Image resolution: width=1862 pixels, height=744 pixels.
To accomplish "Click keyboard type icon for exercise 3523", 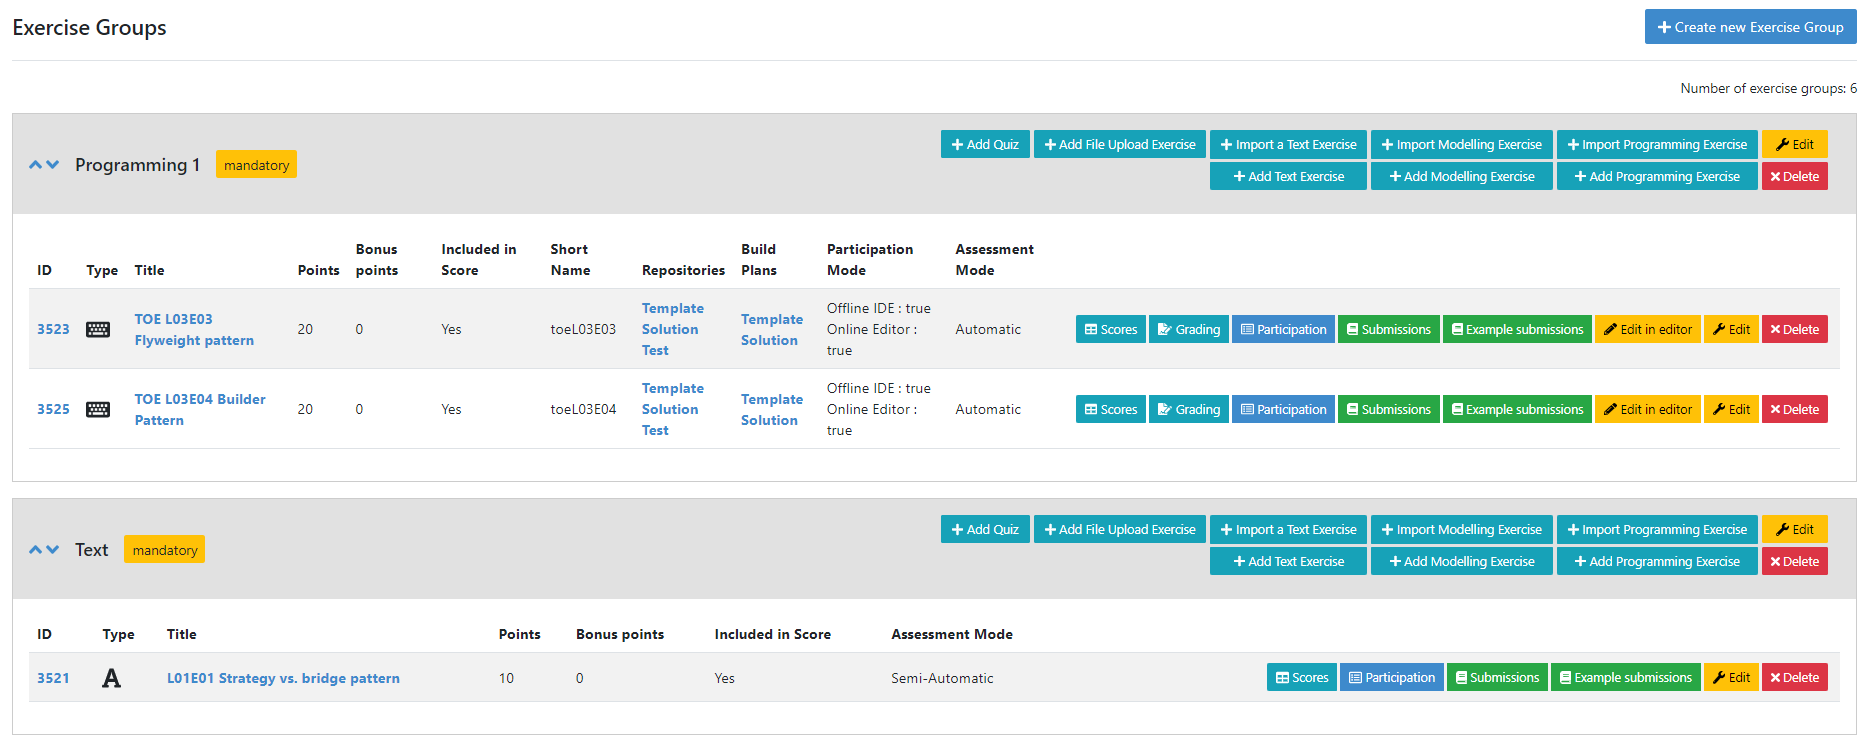I will [x=98, y=330].
